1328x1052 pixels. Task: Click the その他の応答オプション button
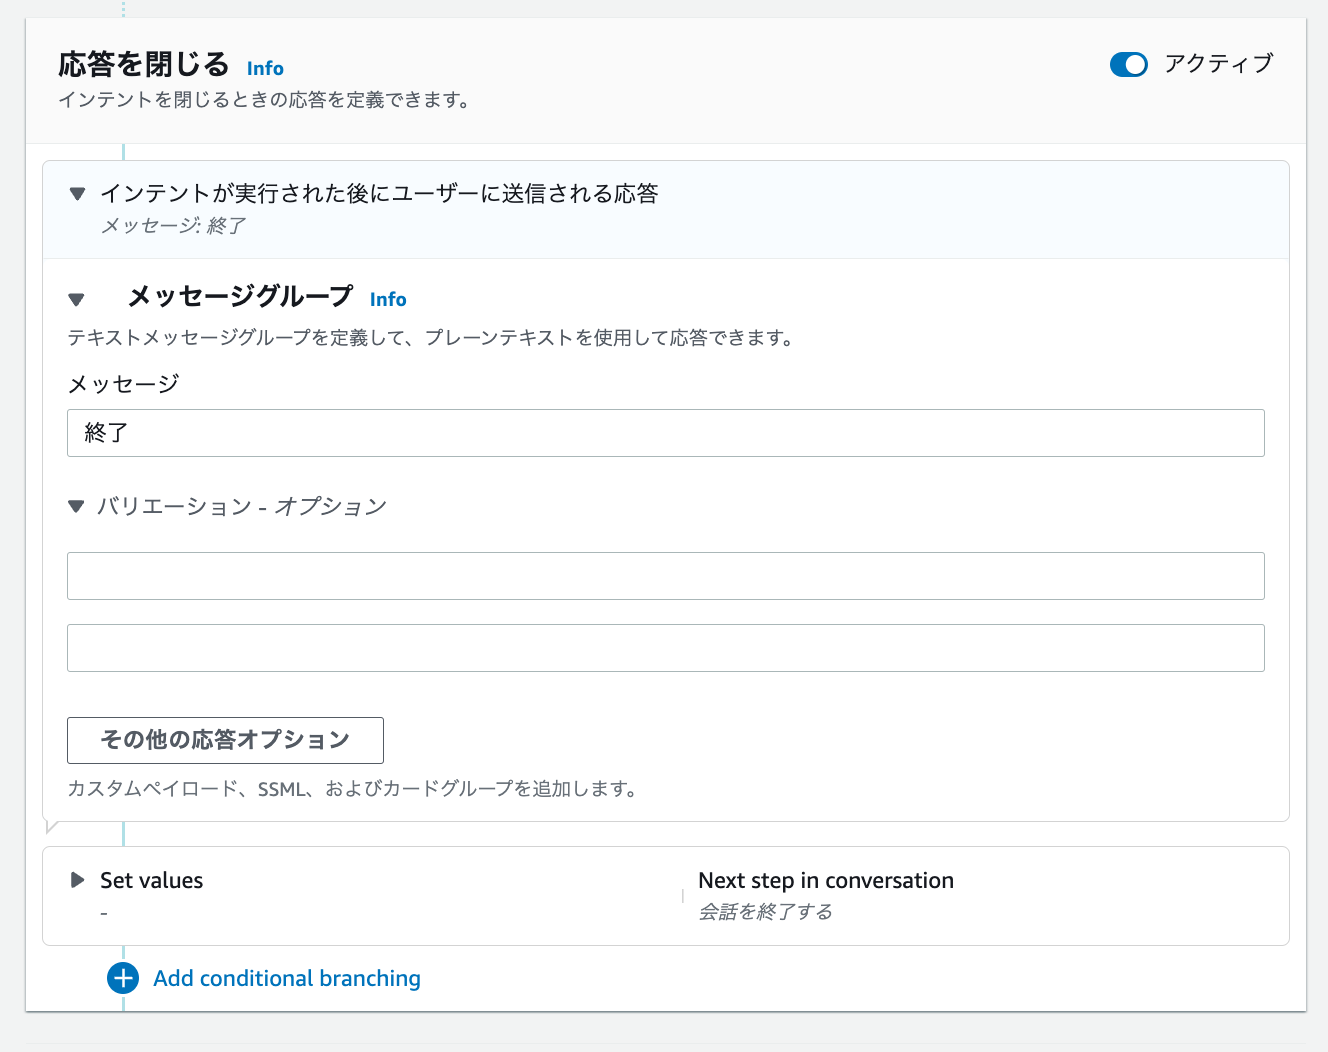(225, 740)
